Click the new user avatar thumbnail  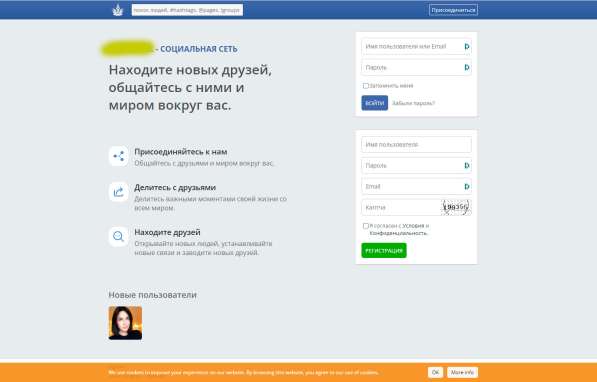coord(125,323)
